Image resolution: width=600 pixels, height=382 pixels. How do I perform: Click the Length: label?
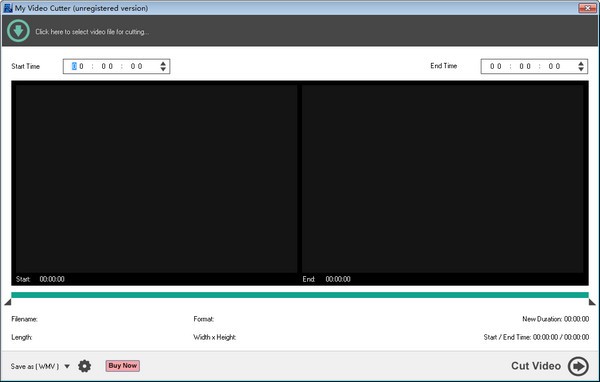(22, 337)
